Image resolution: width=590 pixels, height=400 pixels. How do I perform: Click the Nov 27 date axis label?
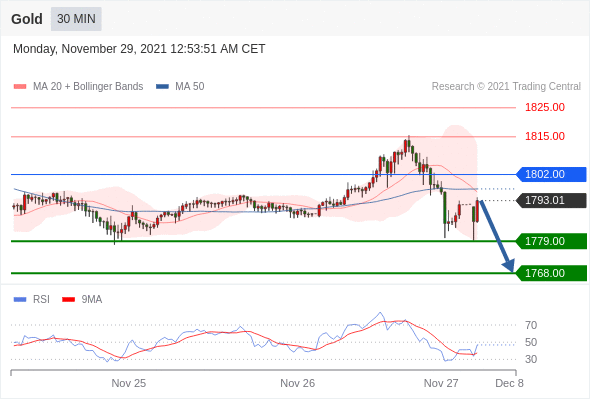(441, 383)
